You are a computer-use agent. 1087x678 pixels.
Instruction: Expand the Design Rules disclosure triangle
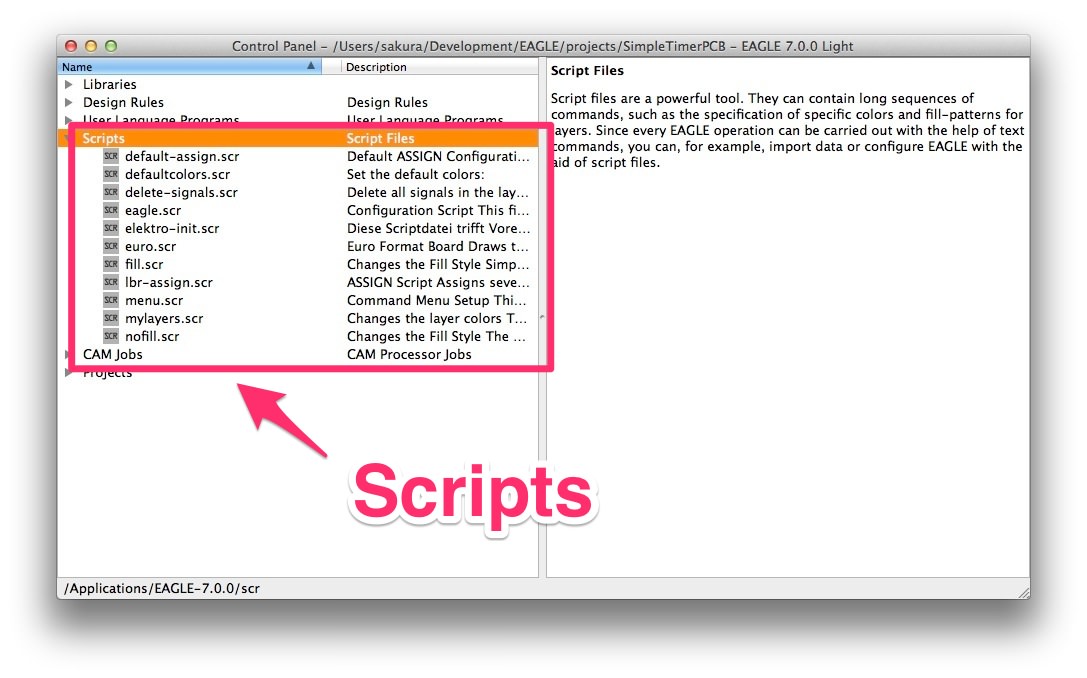69,103
